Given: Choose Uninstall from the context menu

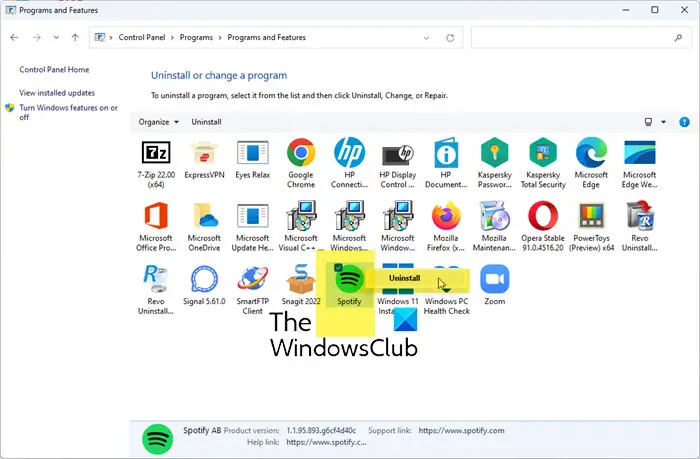Looking at the screenshot, I should tap(404, 278).
